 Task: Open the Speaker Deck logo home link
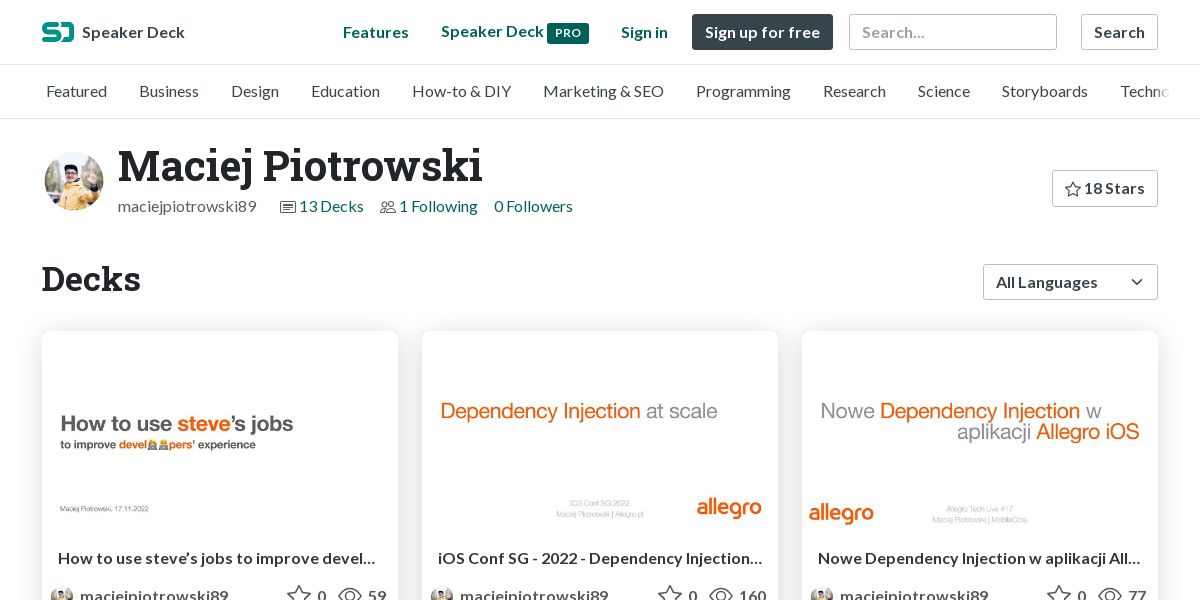click(x=113, y=32)
